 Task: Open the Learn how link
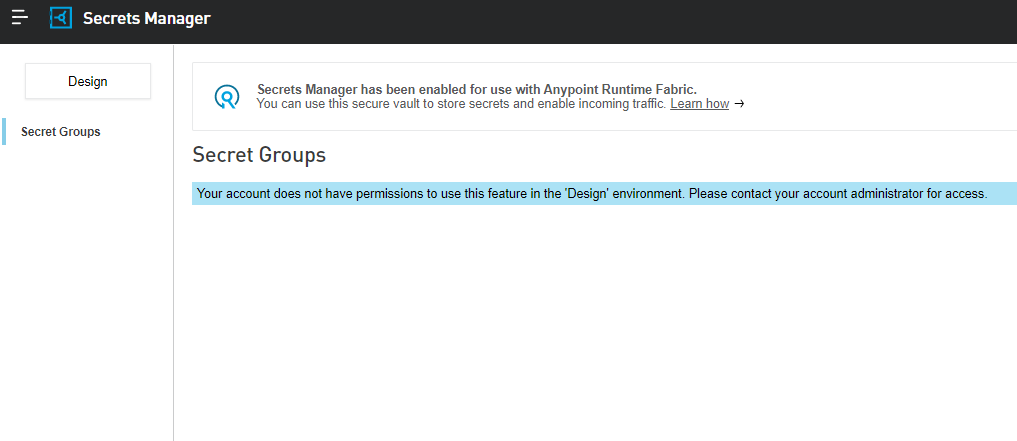pos(699,104)
